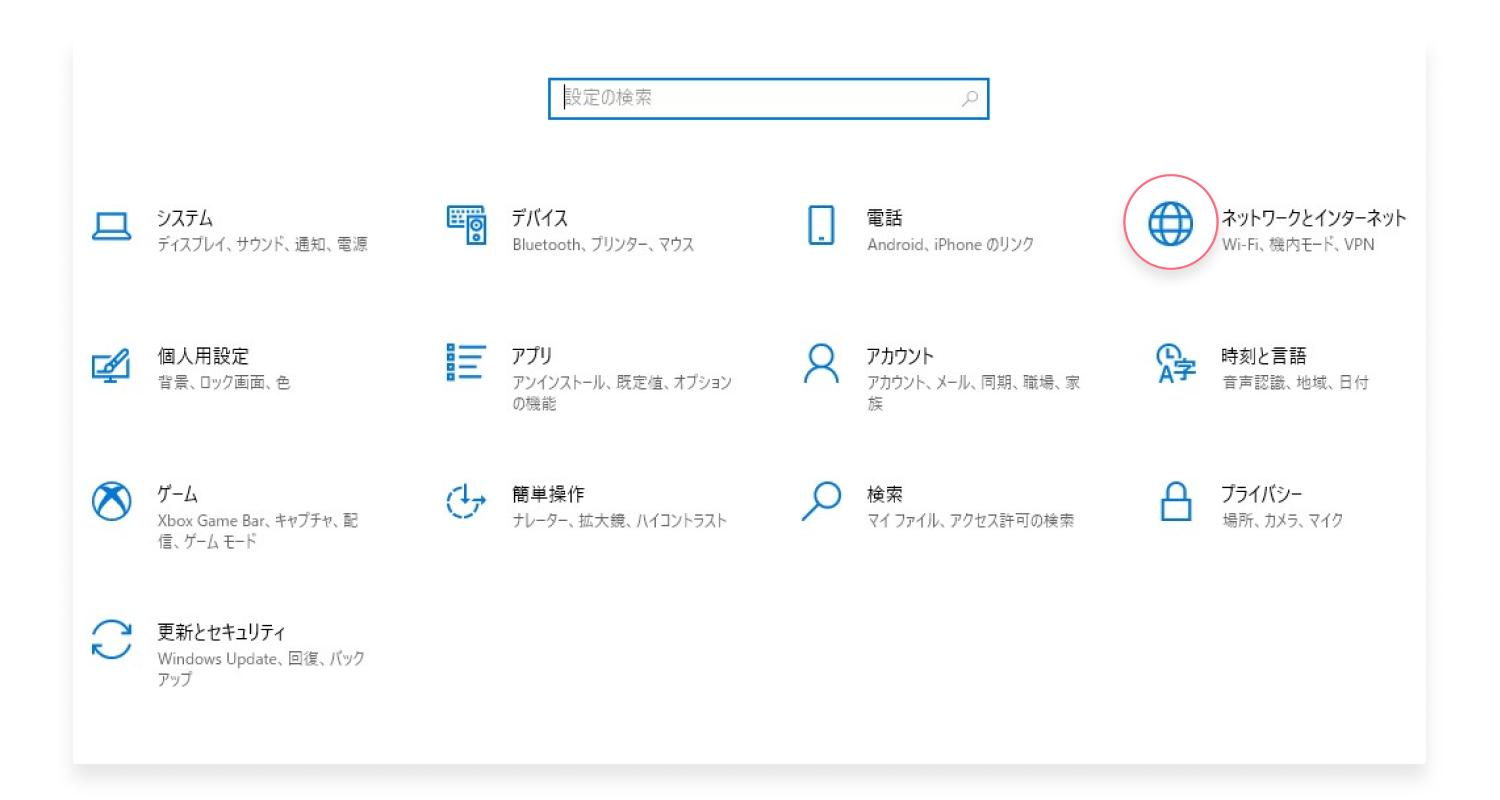Click the ネットワークとインターネット globe icon
The height and width of the screenshot is (800, 1500).
(1170, 223)
